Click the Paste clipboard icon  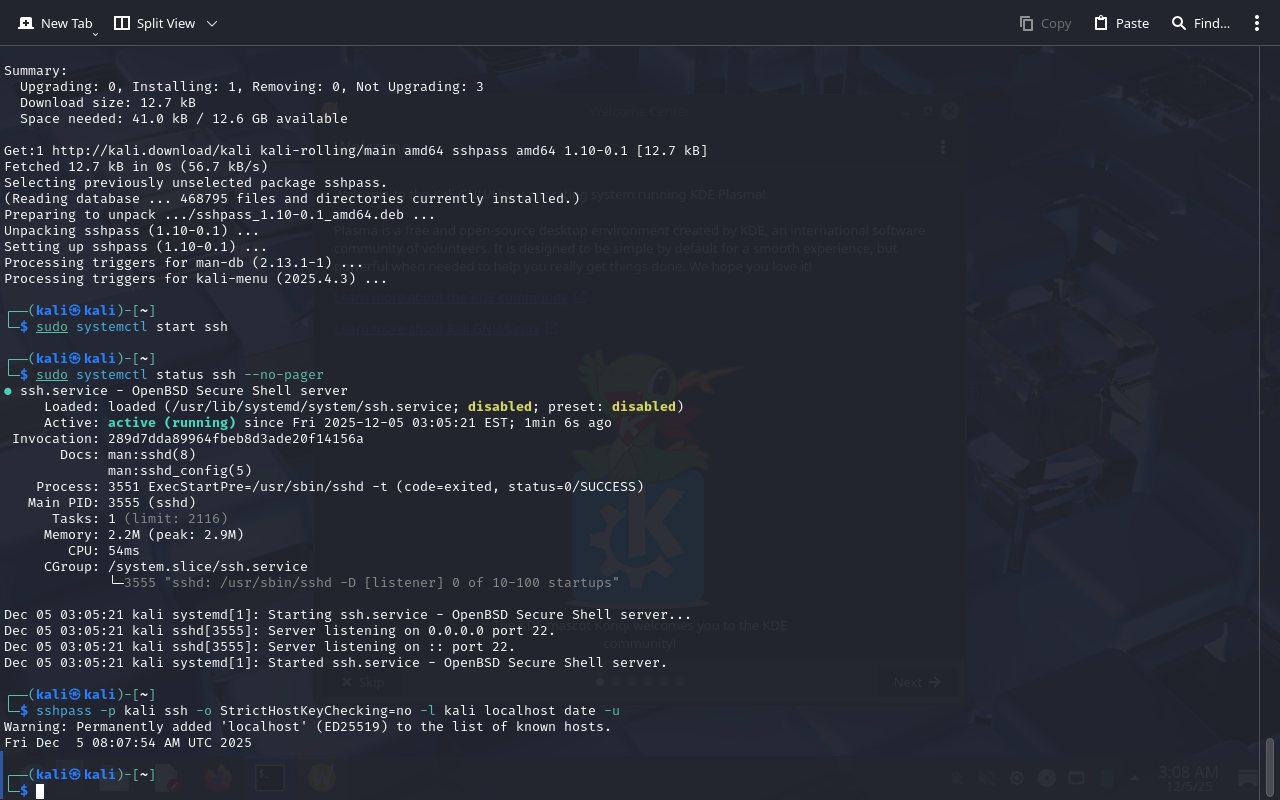click(1101, 23)
